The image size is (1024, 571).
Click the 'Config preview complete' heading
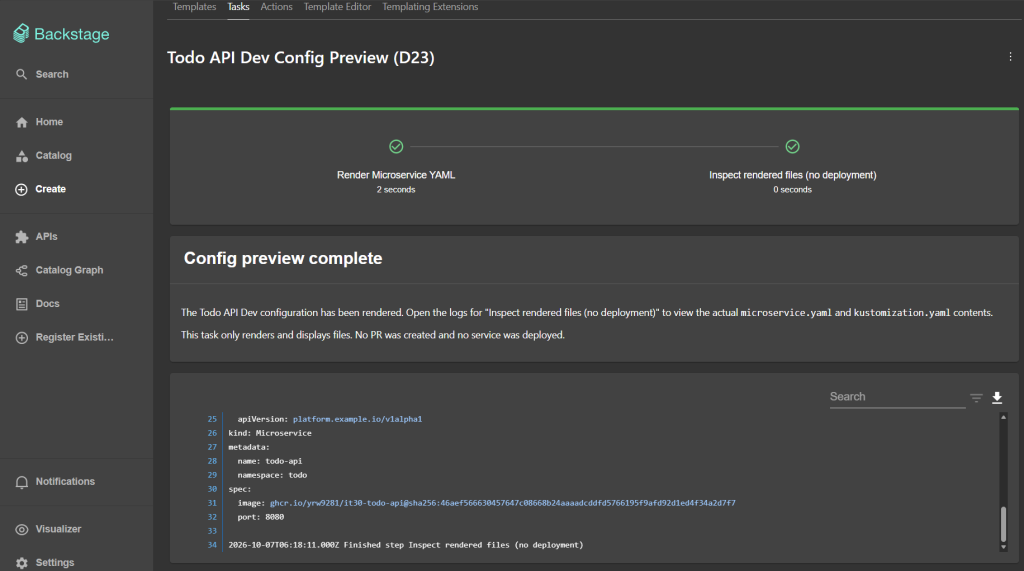click(x=283, y=259)
